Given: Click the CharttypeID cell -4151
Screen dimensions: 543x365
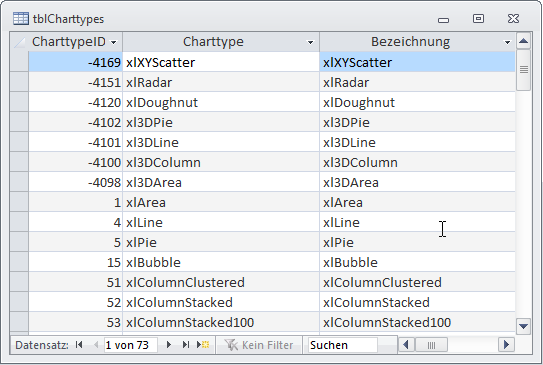Looking at the screenshot, I should [75, 82].
